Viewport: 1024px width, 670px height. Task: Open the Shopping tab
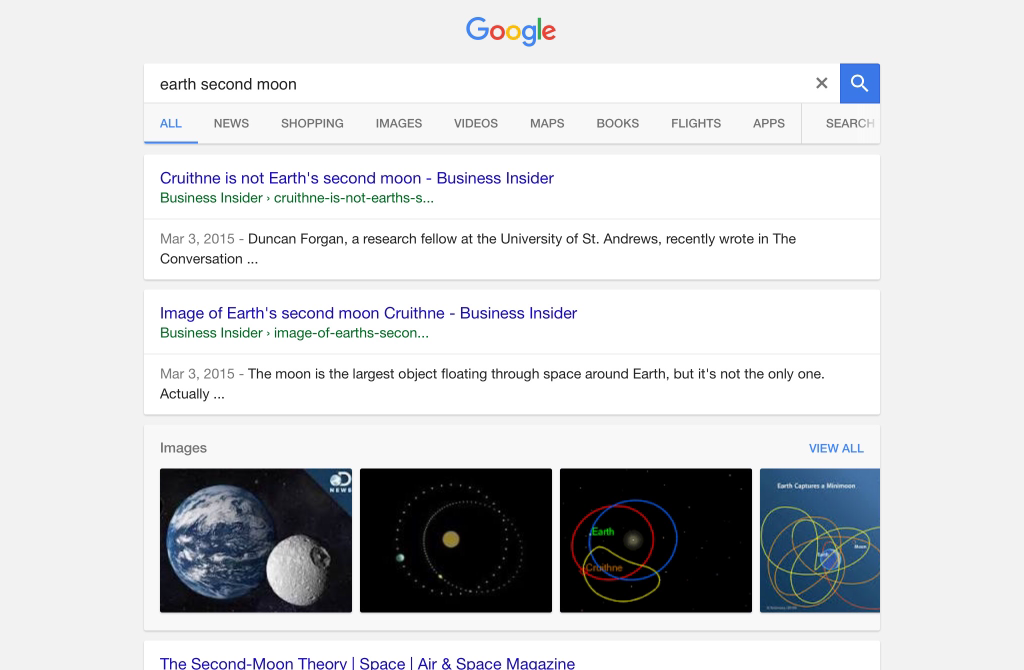coord(312,123)
